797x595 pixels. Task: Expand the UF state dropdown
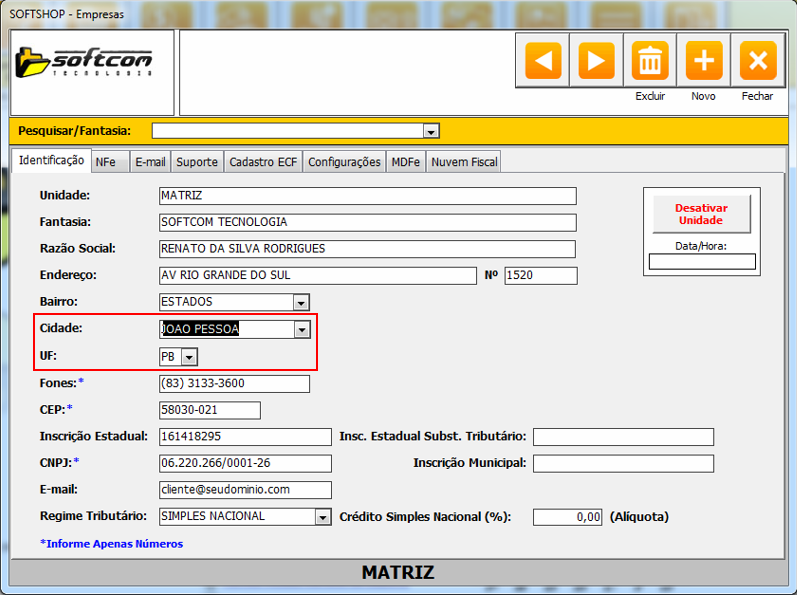[189, 357]
